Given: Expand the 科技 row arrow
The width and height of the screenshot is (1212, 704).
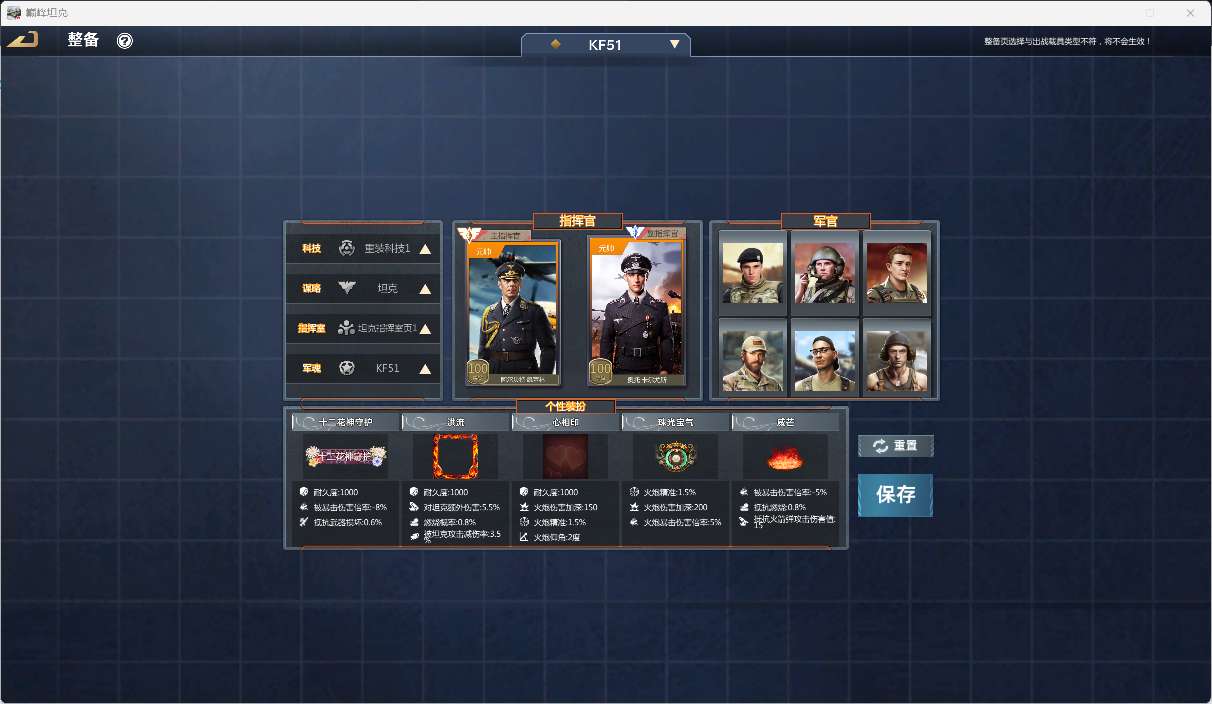Looking at the screenshot, I should point(425,249).
